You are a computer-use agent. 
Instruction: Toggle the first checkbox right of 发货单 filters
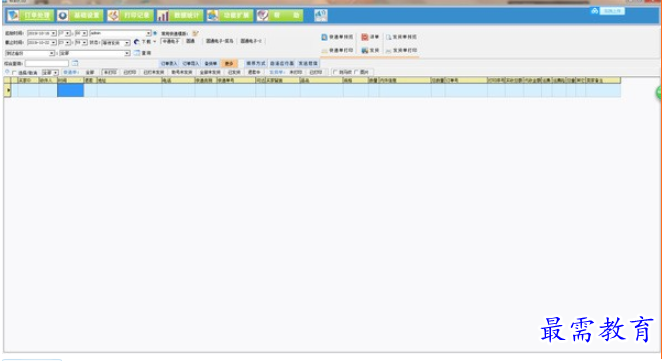click(x=335, y=72)
